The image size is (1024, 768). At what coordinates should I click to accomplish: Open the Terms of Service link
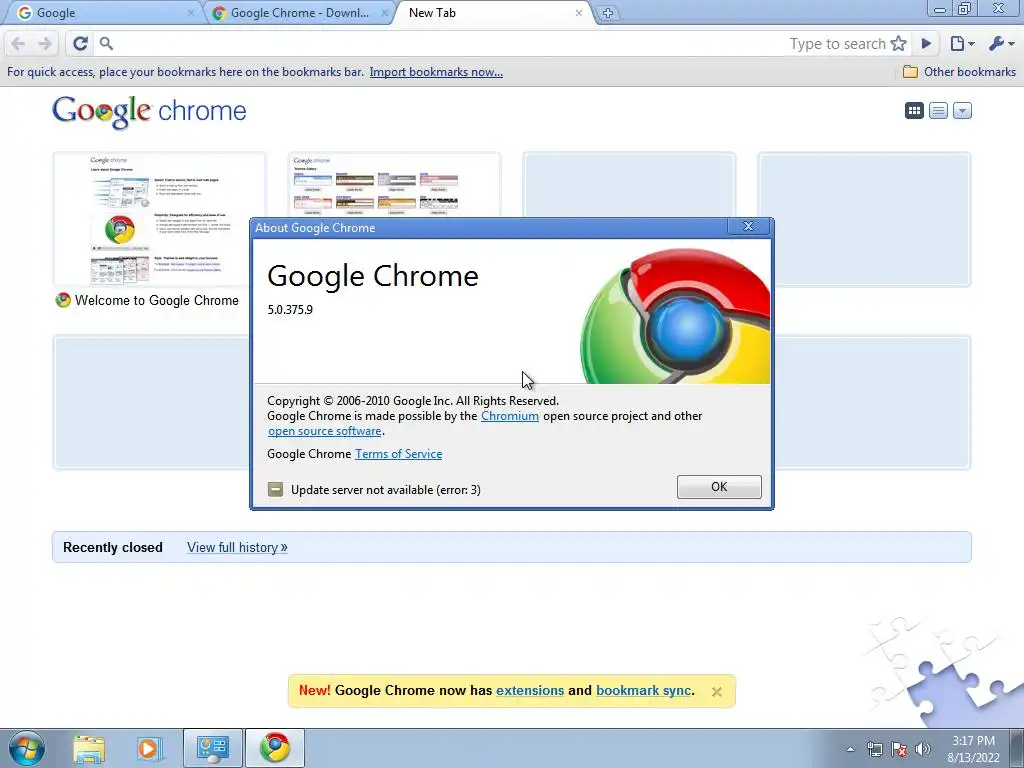tap(398, 454)
